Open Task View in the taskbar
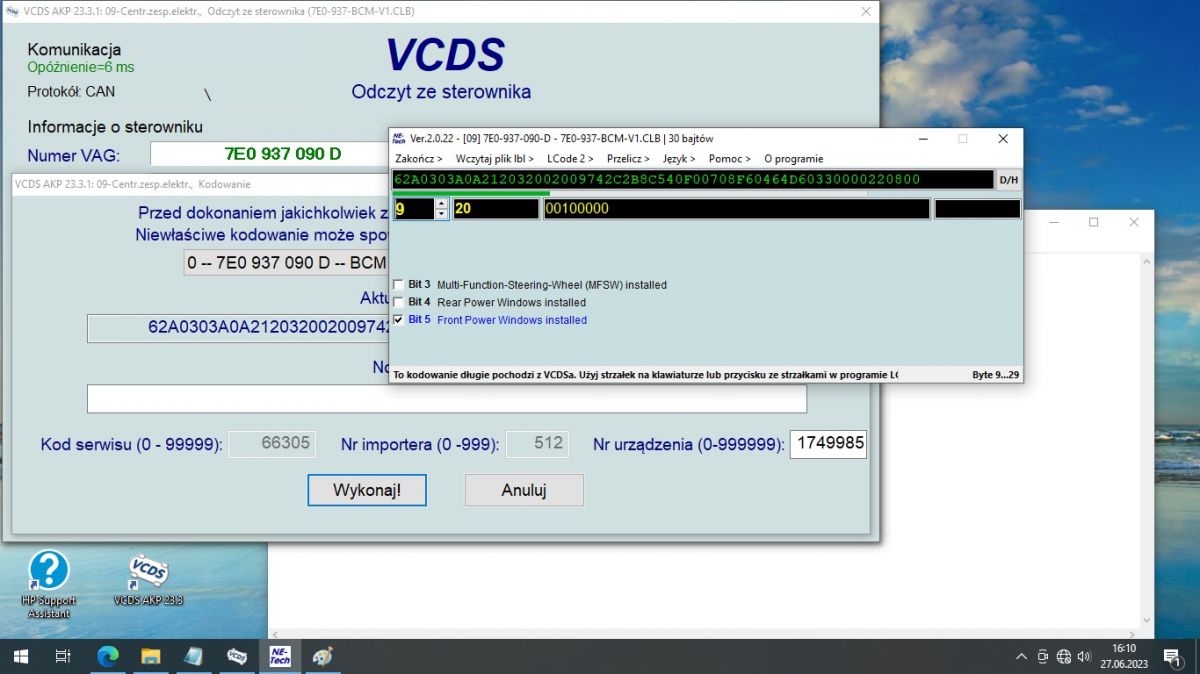The width and height of the screenshot is (1200, 674). tap(63, 656)
